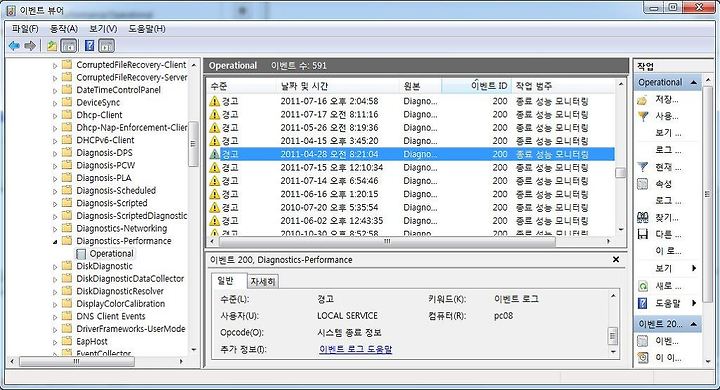Open the Help toolbar icon

tap(90, 45)
